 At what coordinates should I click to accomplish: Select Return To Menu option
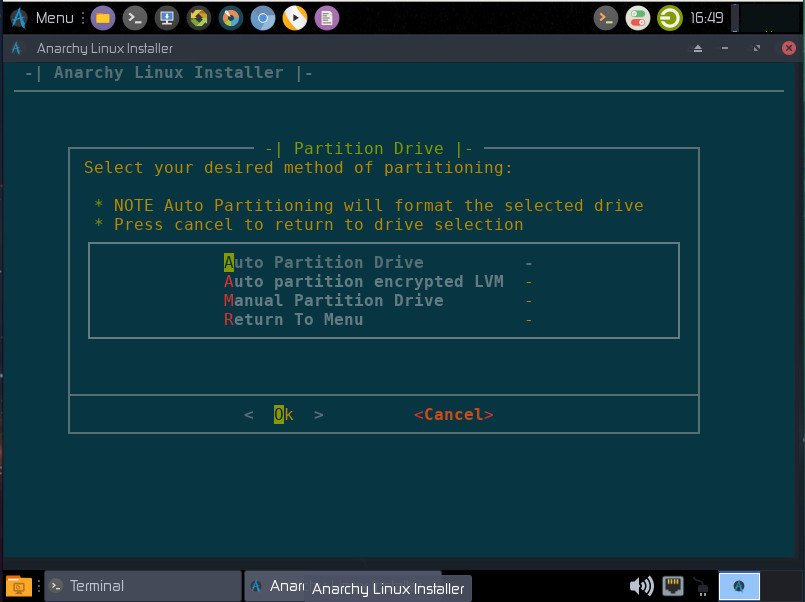point(294,319)
